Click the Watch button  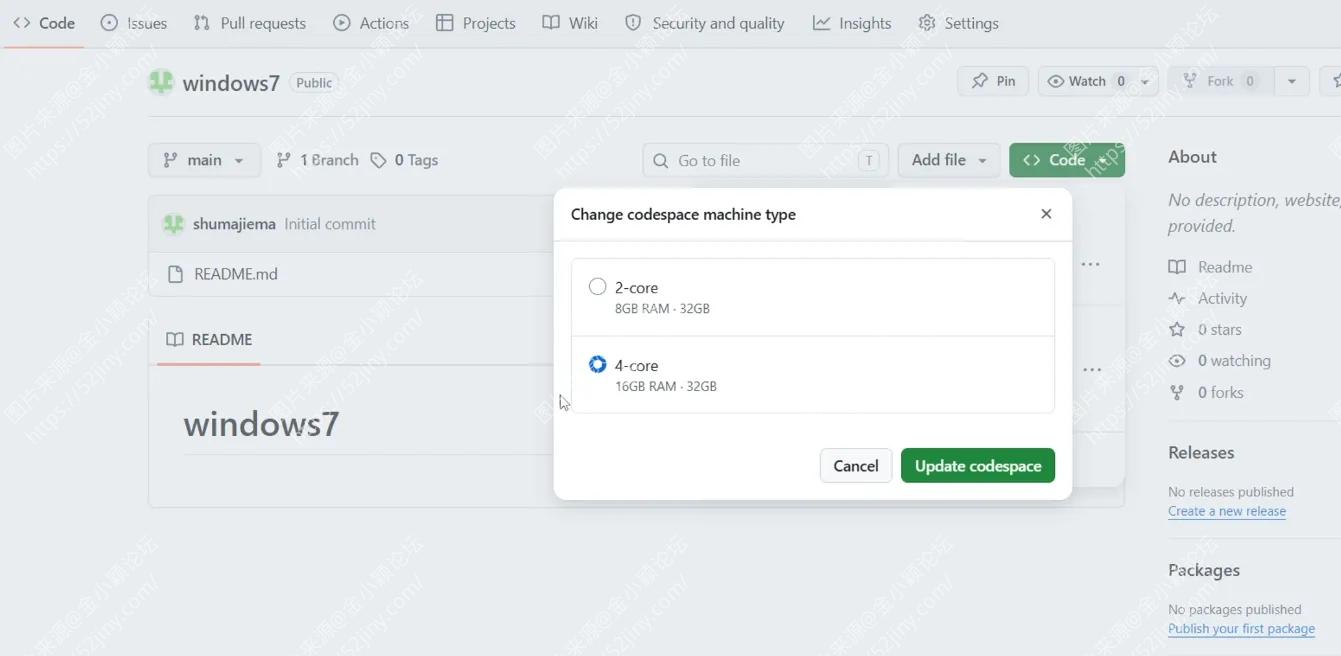tap(1086, 81)
